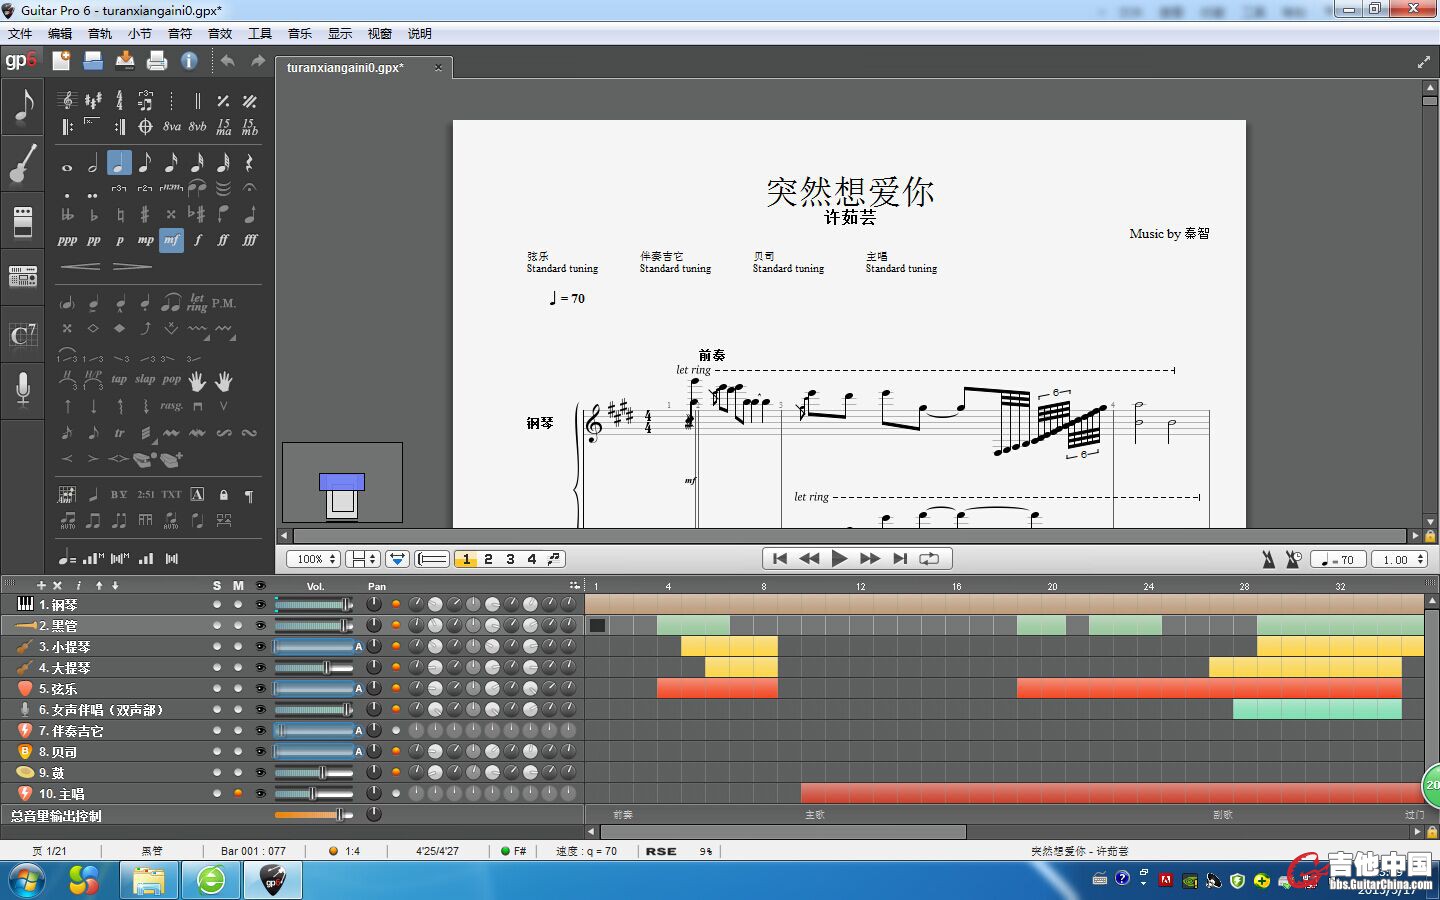Open the microphone lyrics panel
This screenshot has width=1440, height=900.
[23, 389]
